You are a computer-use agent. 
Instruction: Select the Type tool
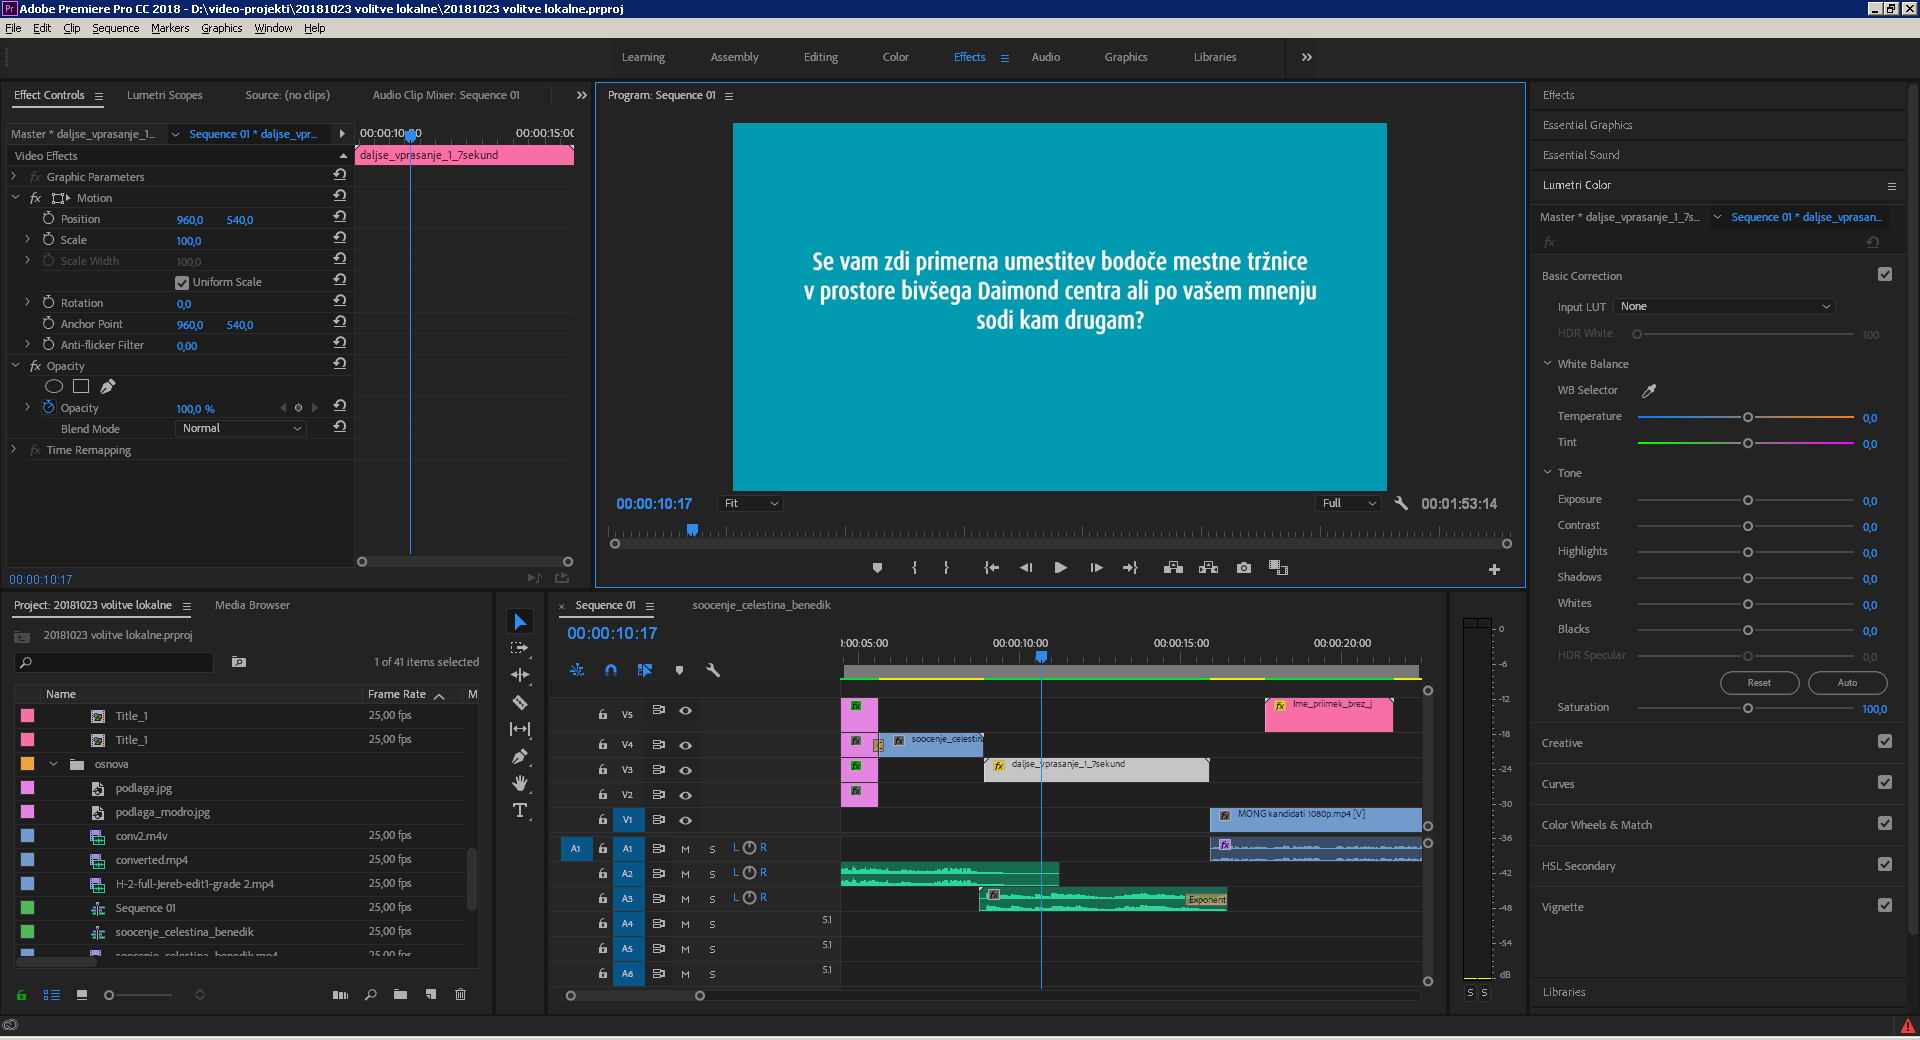pos(520,810)
